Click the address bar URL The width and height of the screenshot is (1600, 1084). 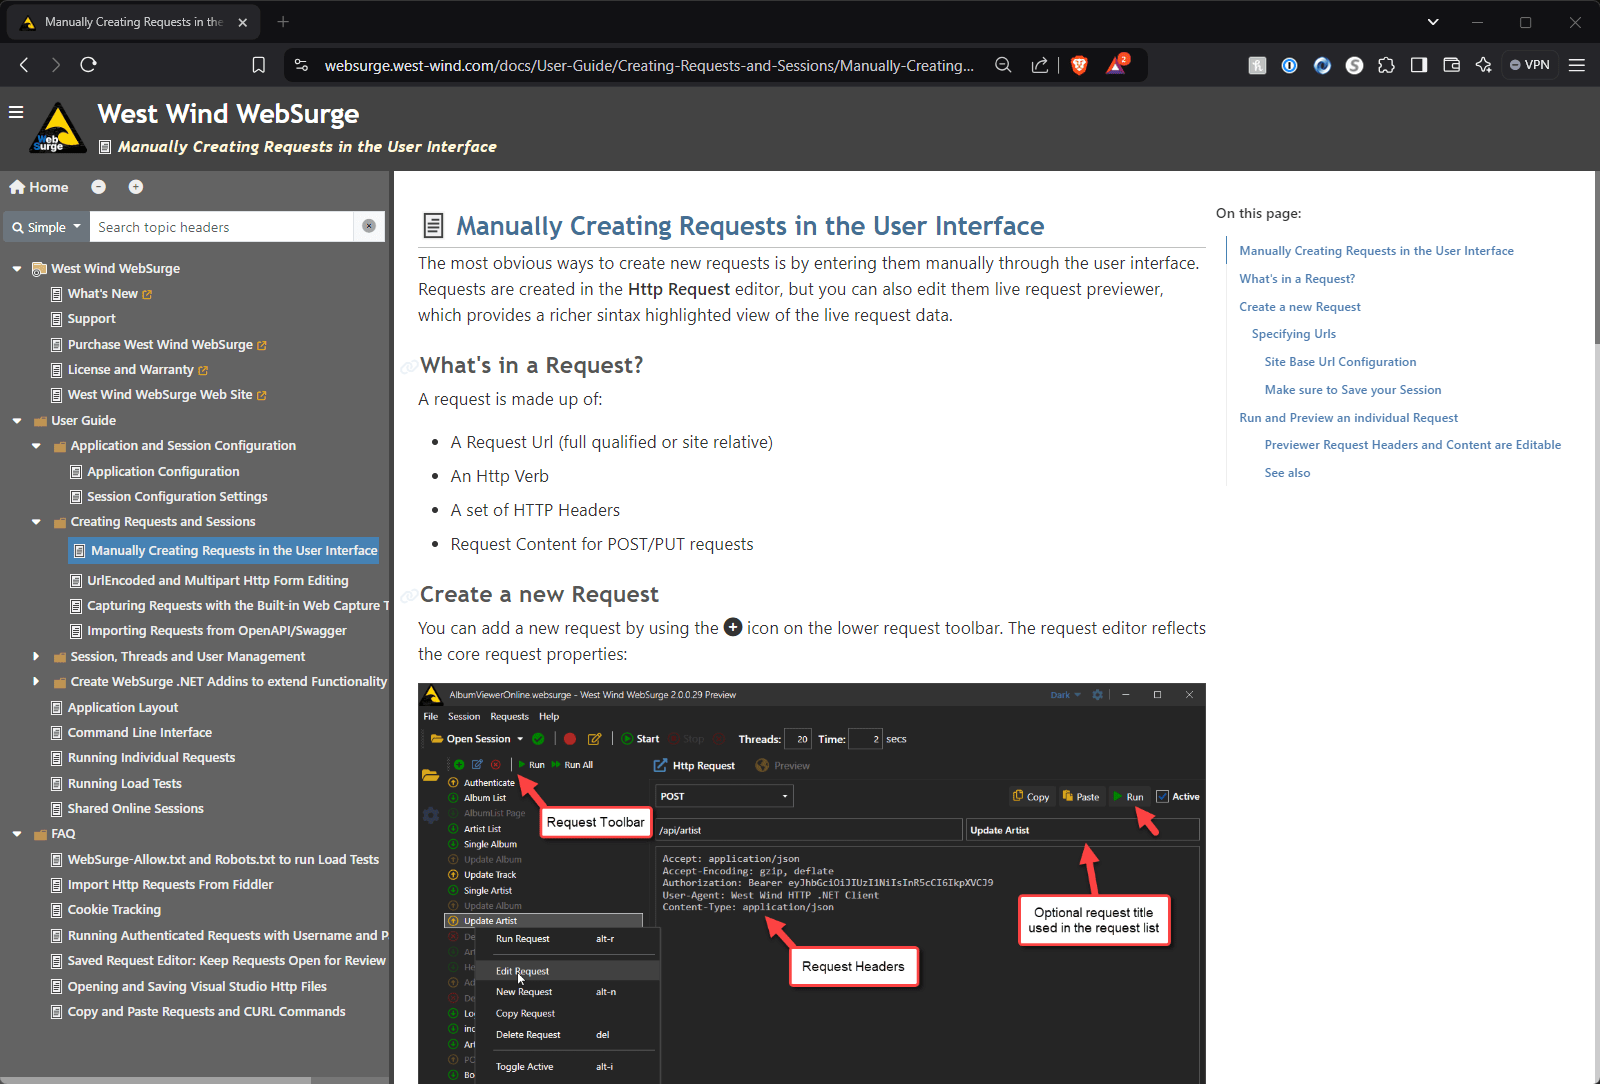tap(649, 65)
